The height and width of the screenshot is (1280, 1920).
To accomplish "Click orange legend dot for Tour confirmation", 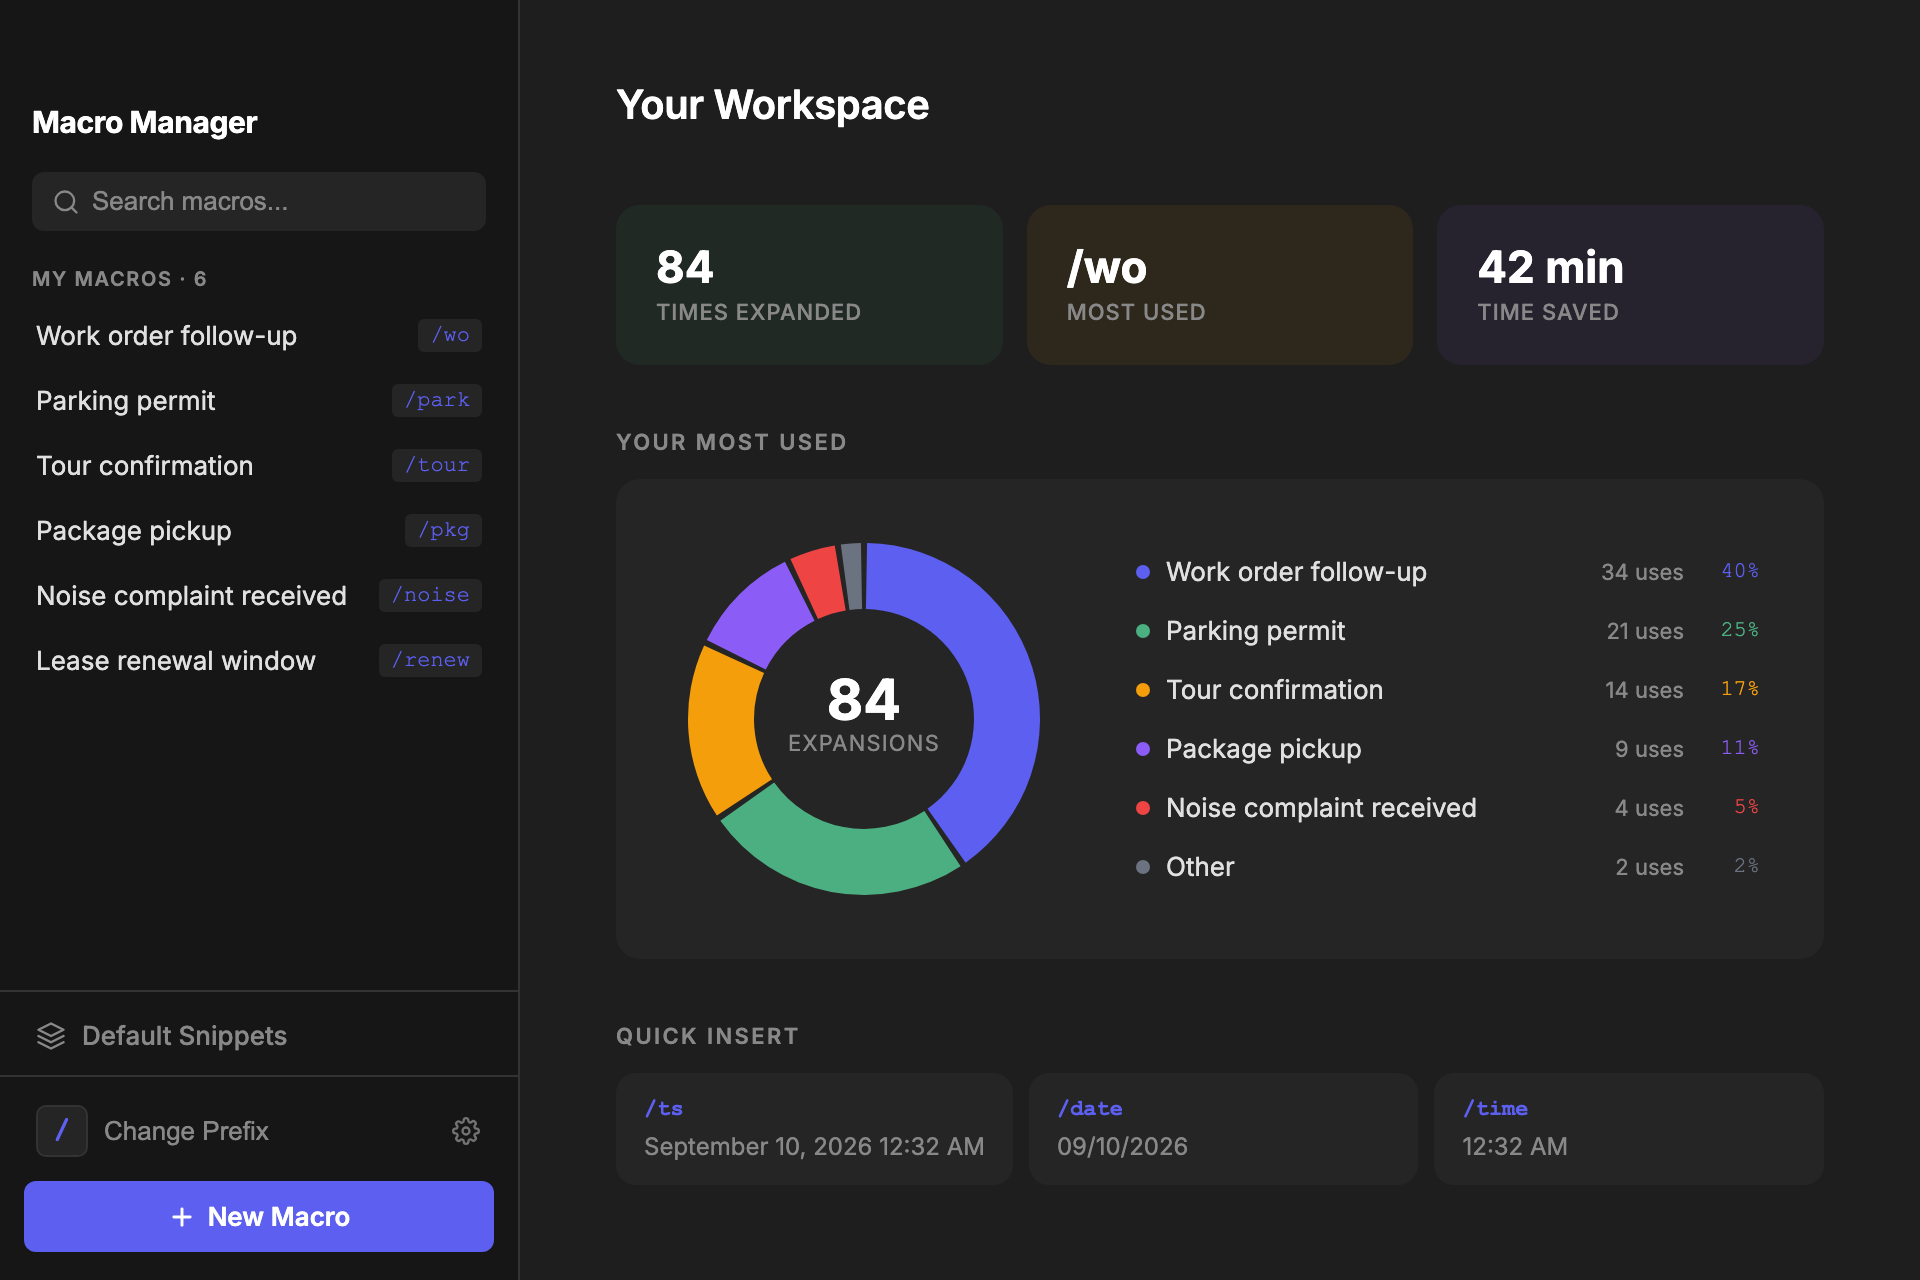I will 1143,690.
